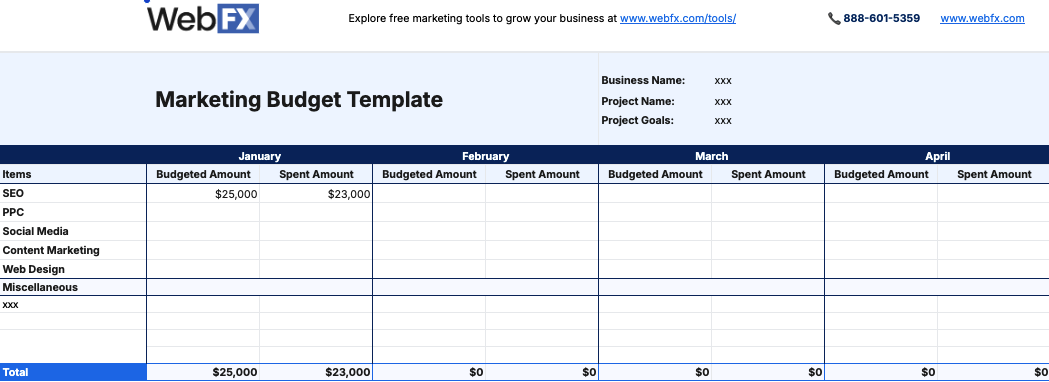Viewport: 1049px width, 382px height.
Task: Select the Marketing Budget Template title
Action: (x=299, y=100)
